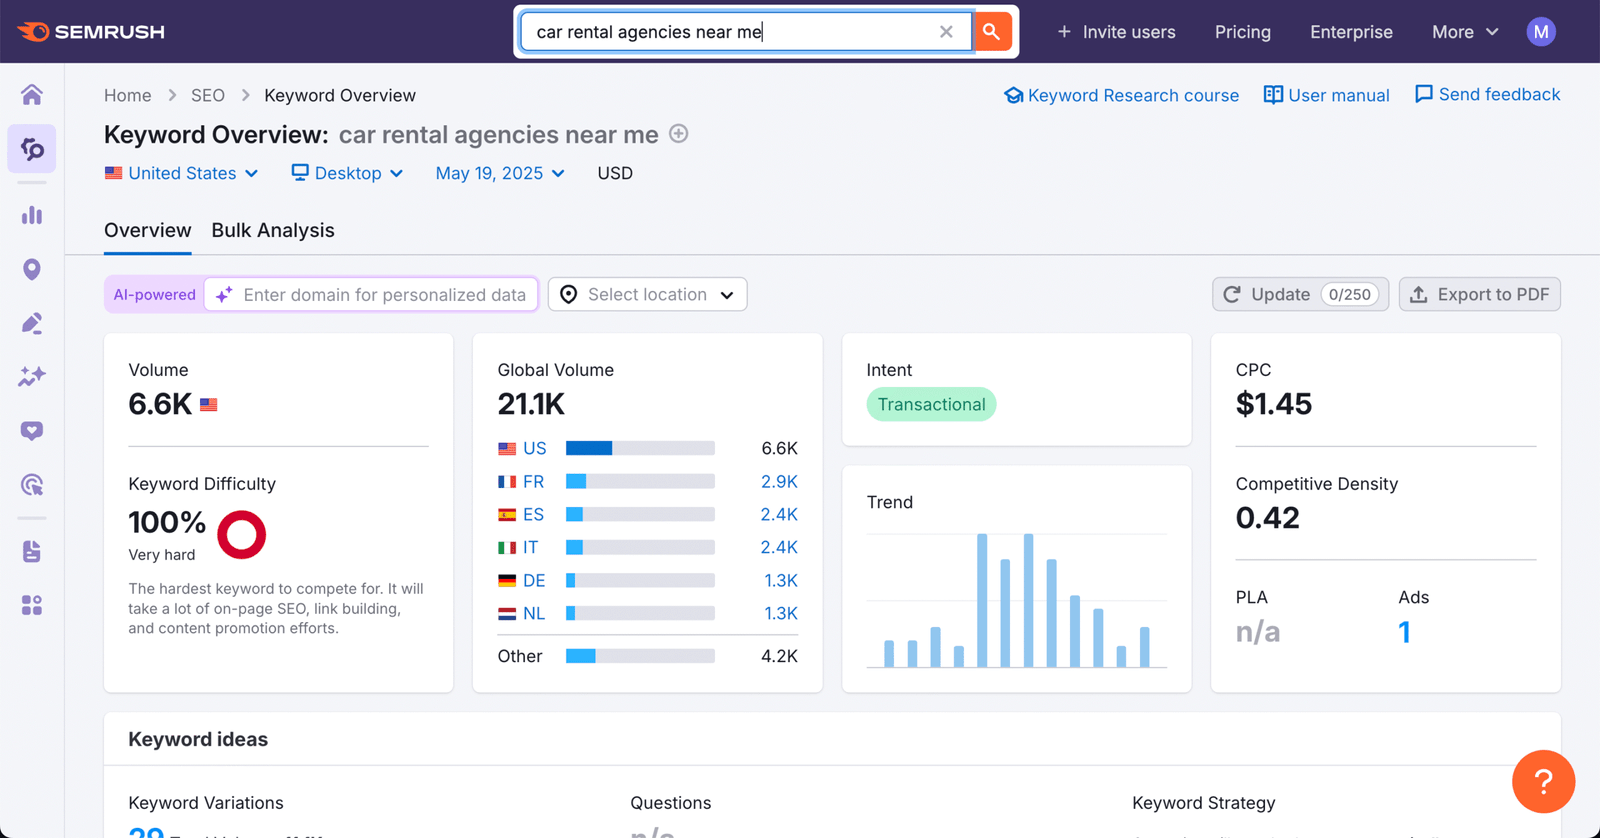Open the Select location dropdown
The image size is (1600, 838).
[x=647, y=294]
